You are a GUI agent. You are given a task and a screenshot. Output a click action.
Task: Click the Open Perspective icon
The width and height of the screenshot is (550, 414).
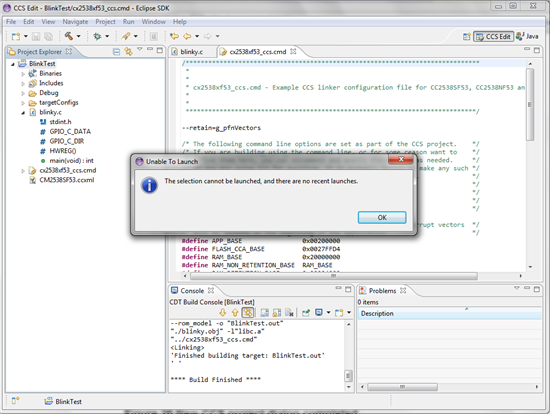pos(467,36)
